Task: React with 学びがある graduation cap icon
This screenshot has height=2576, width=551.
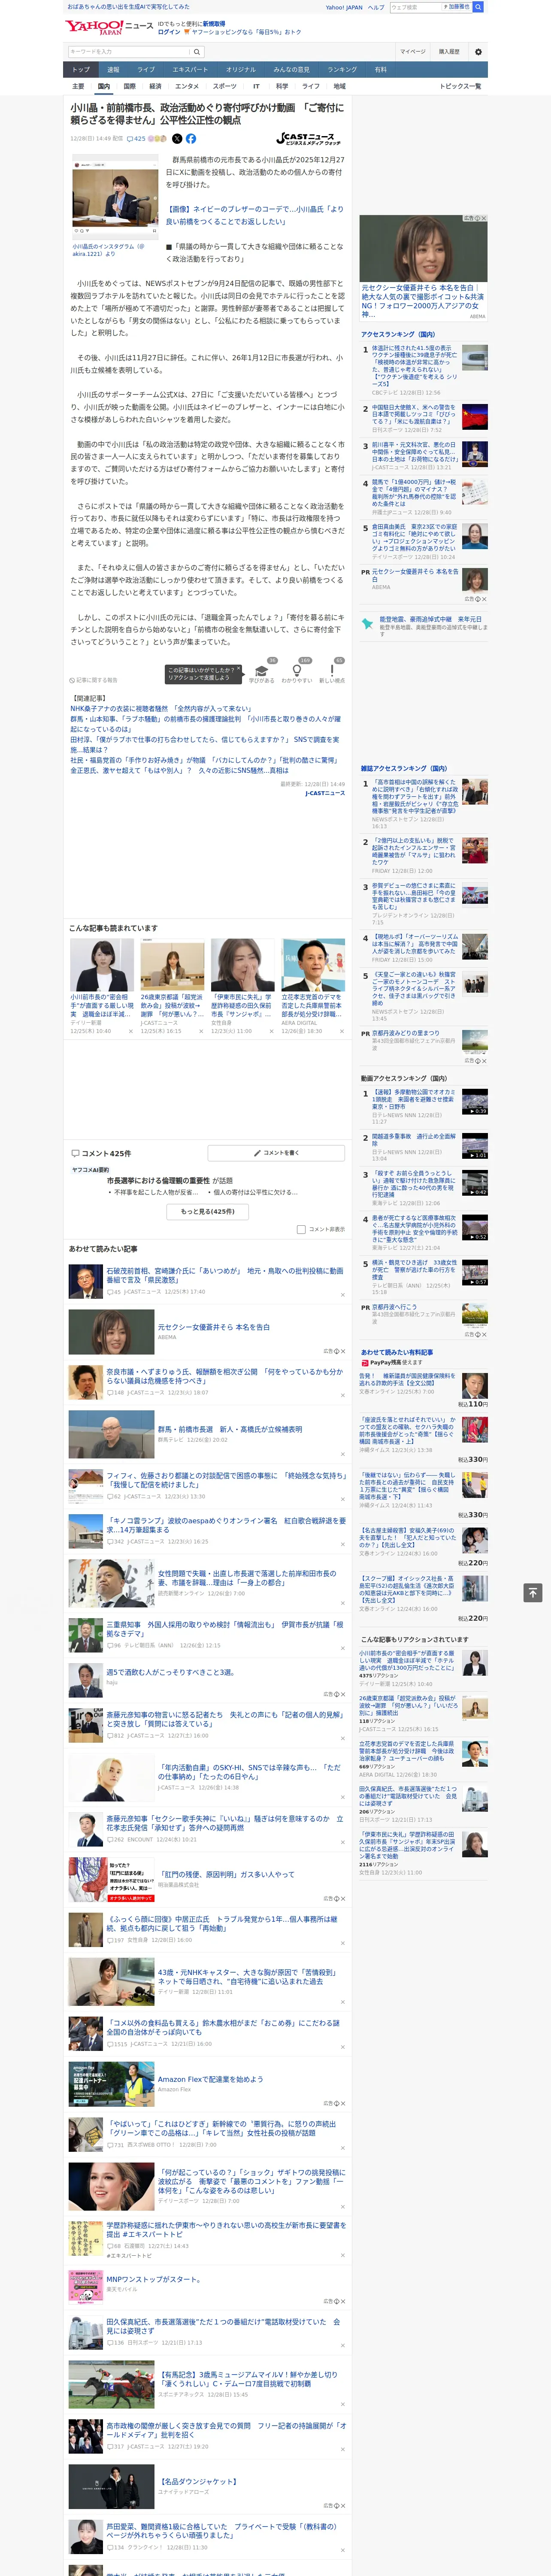Action: coord(262,670)
